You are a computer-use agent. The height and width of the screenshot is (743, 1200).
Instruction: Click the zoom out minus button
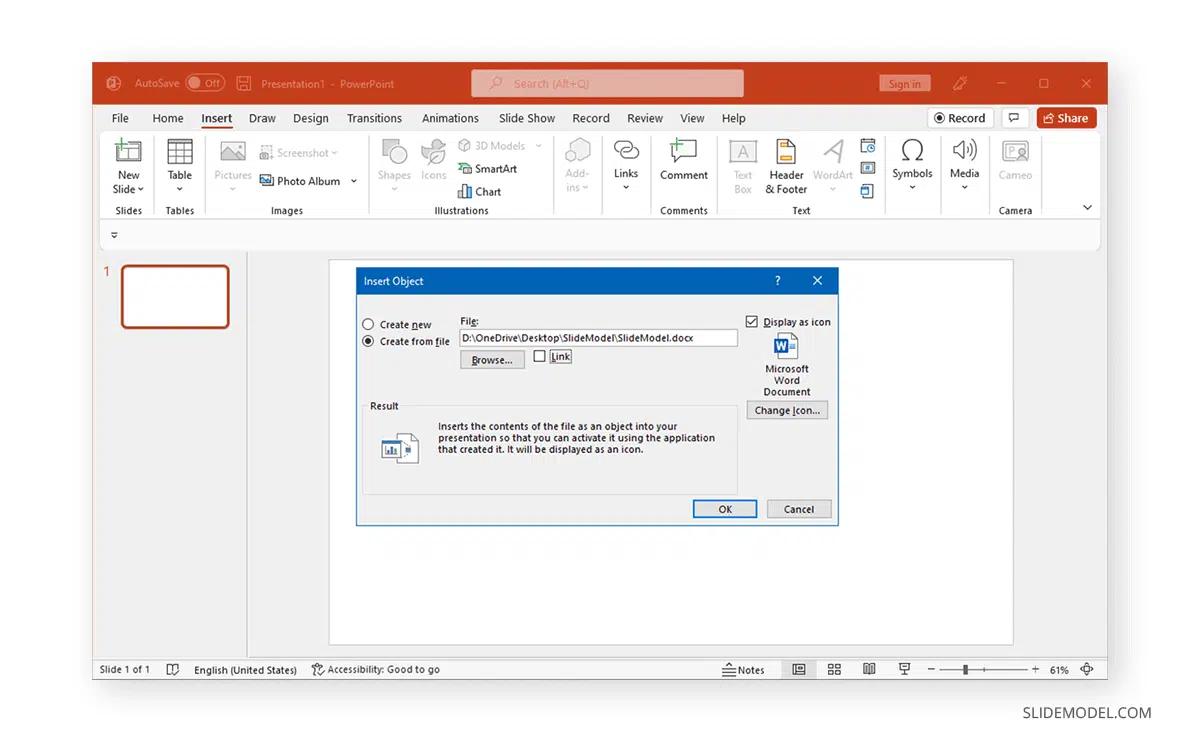pyautogui.click(x=931, y=669)
